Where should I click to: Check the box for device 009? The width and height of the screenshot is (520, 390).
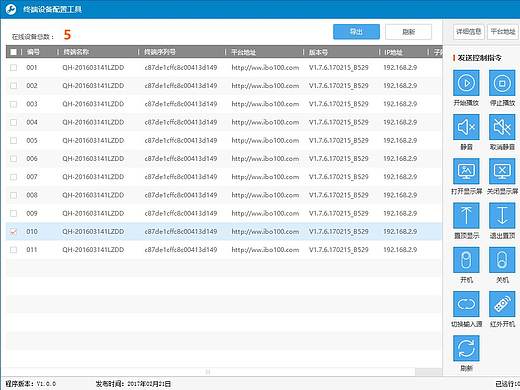tap(13, 213)
